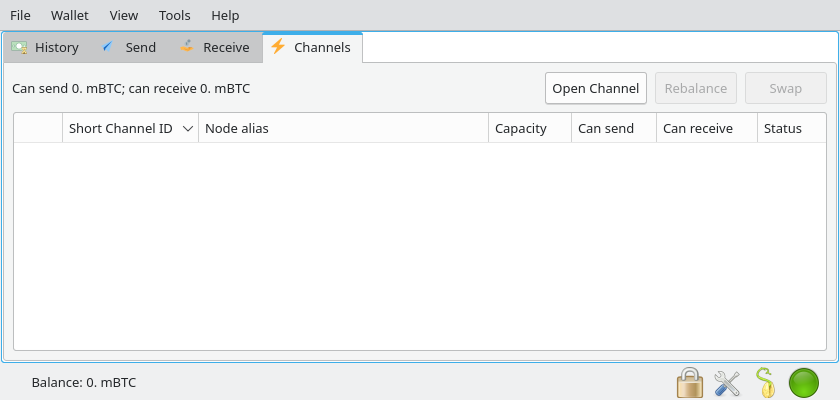Click the seed phrase sprout icon
The height and width of the screenshot is (400, 840).
click(x=765, y=382)
